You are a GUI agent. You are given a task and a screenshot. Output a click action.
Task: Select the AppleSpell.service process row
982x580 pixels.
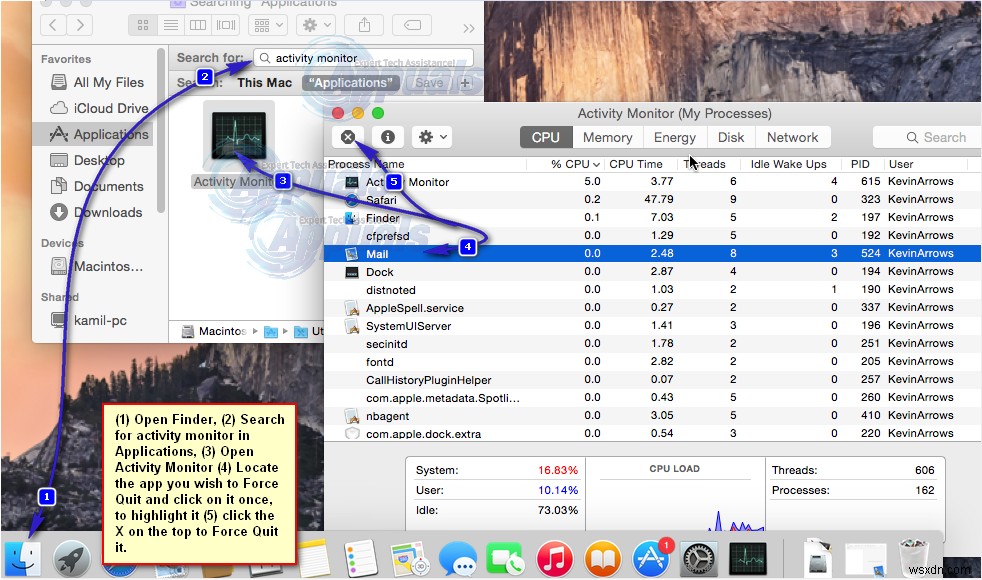click(x=652, y=308)
